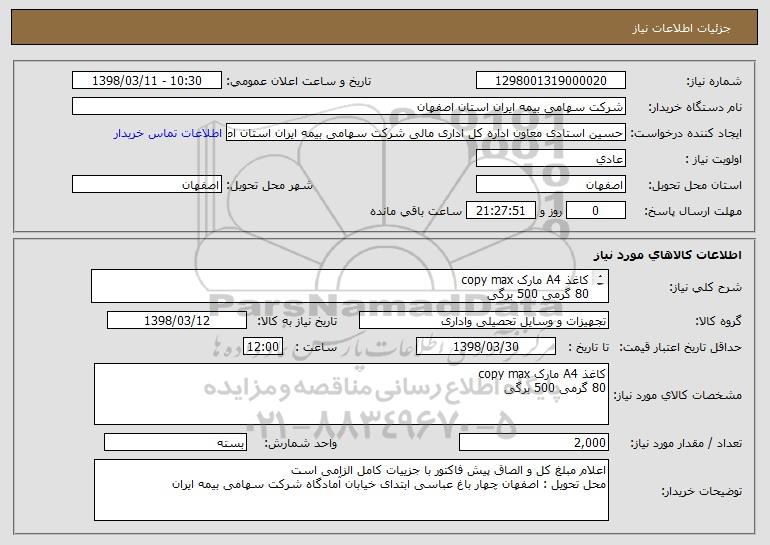Click the شماره نیاز label
Viewport: 770px width, 545px height.
click(x=714, y=81)
